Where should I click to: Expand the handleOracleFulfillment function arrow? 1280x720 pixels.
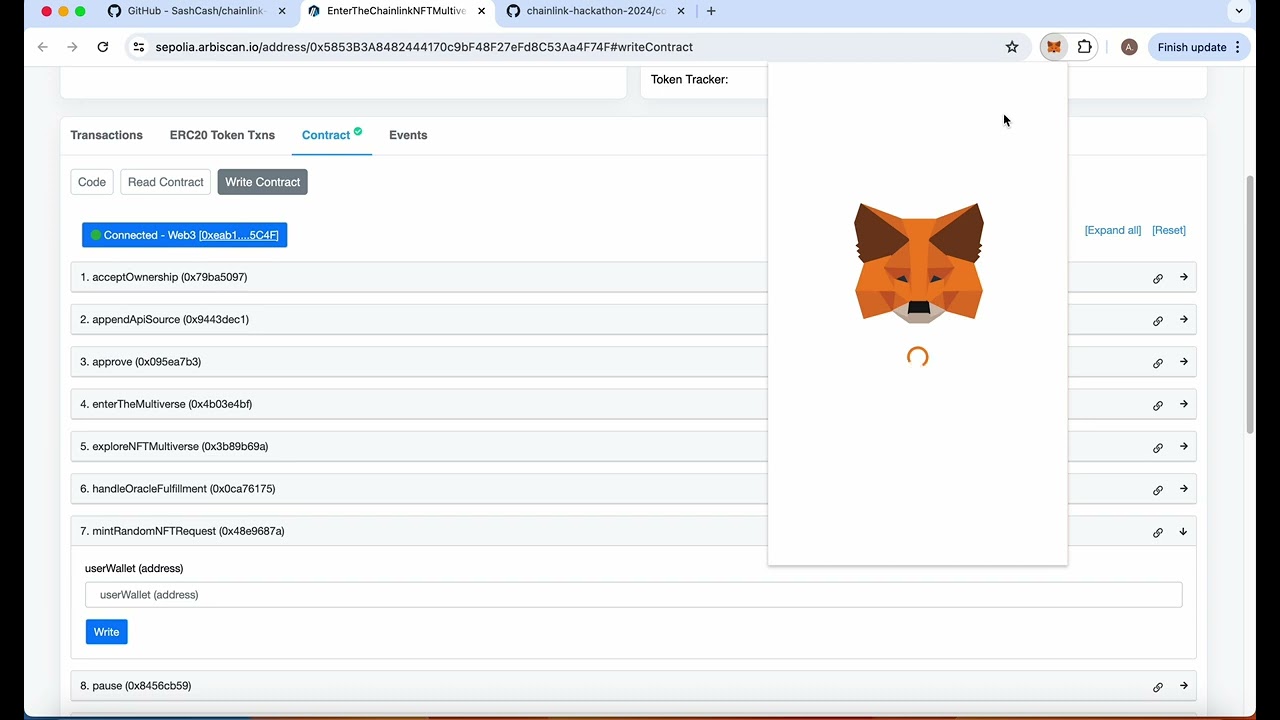pos(1183,489)
